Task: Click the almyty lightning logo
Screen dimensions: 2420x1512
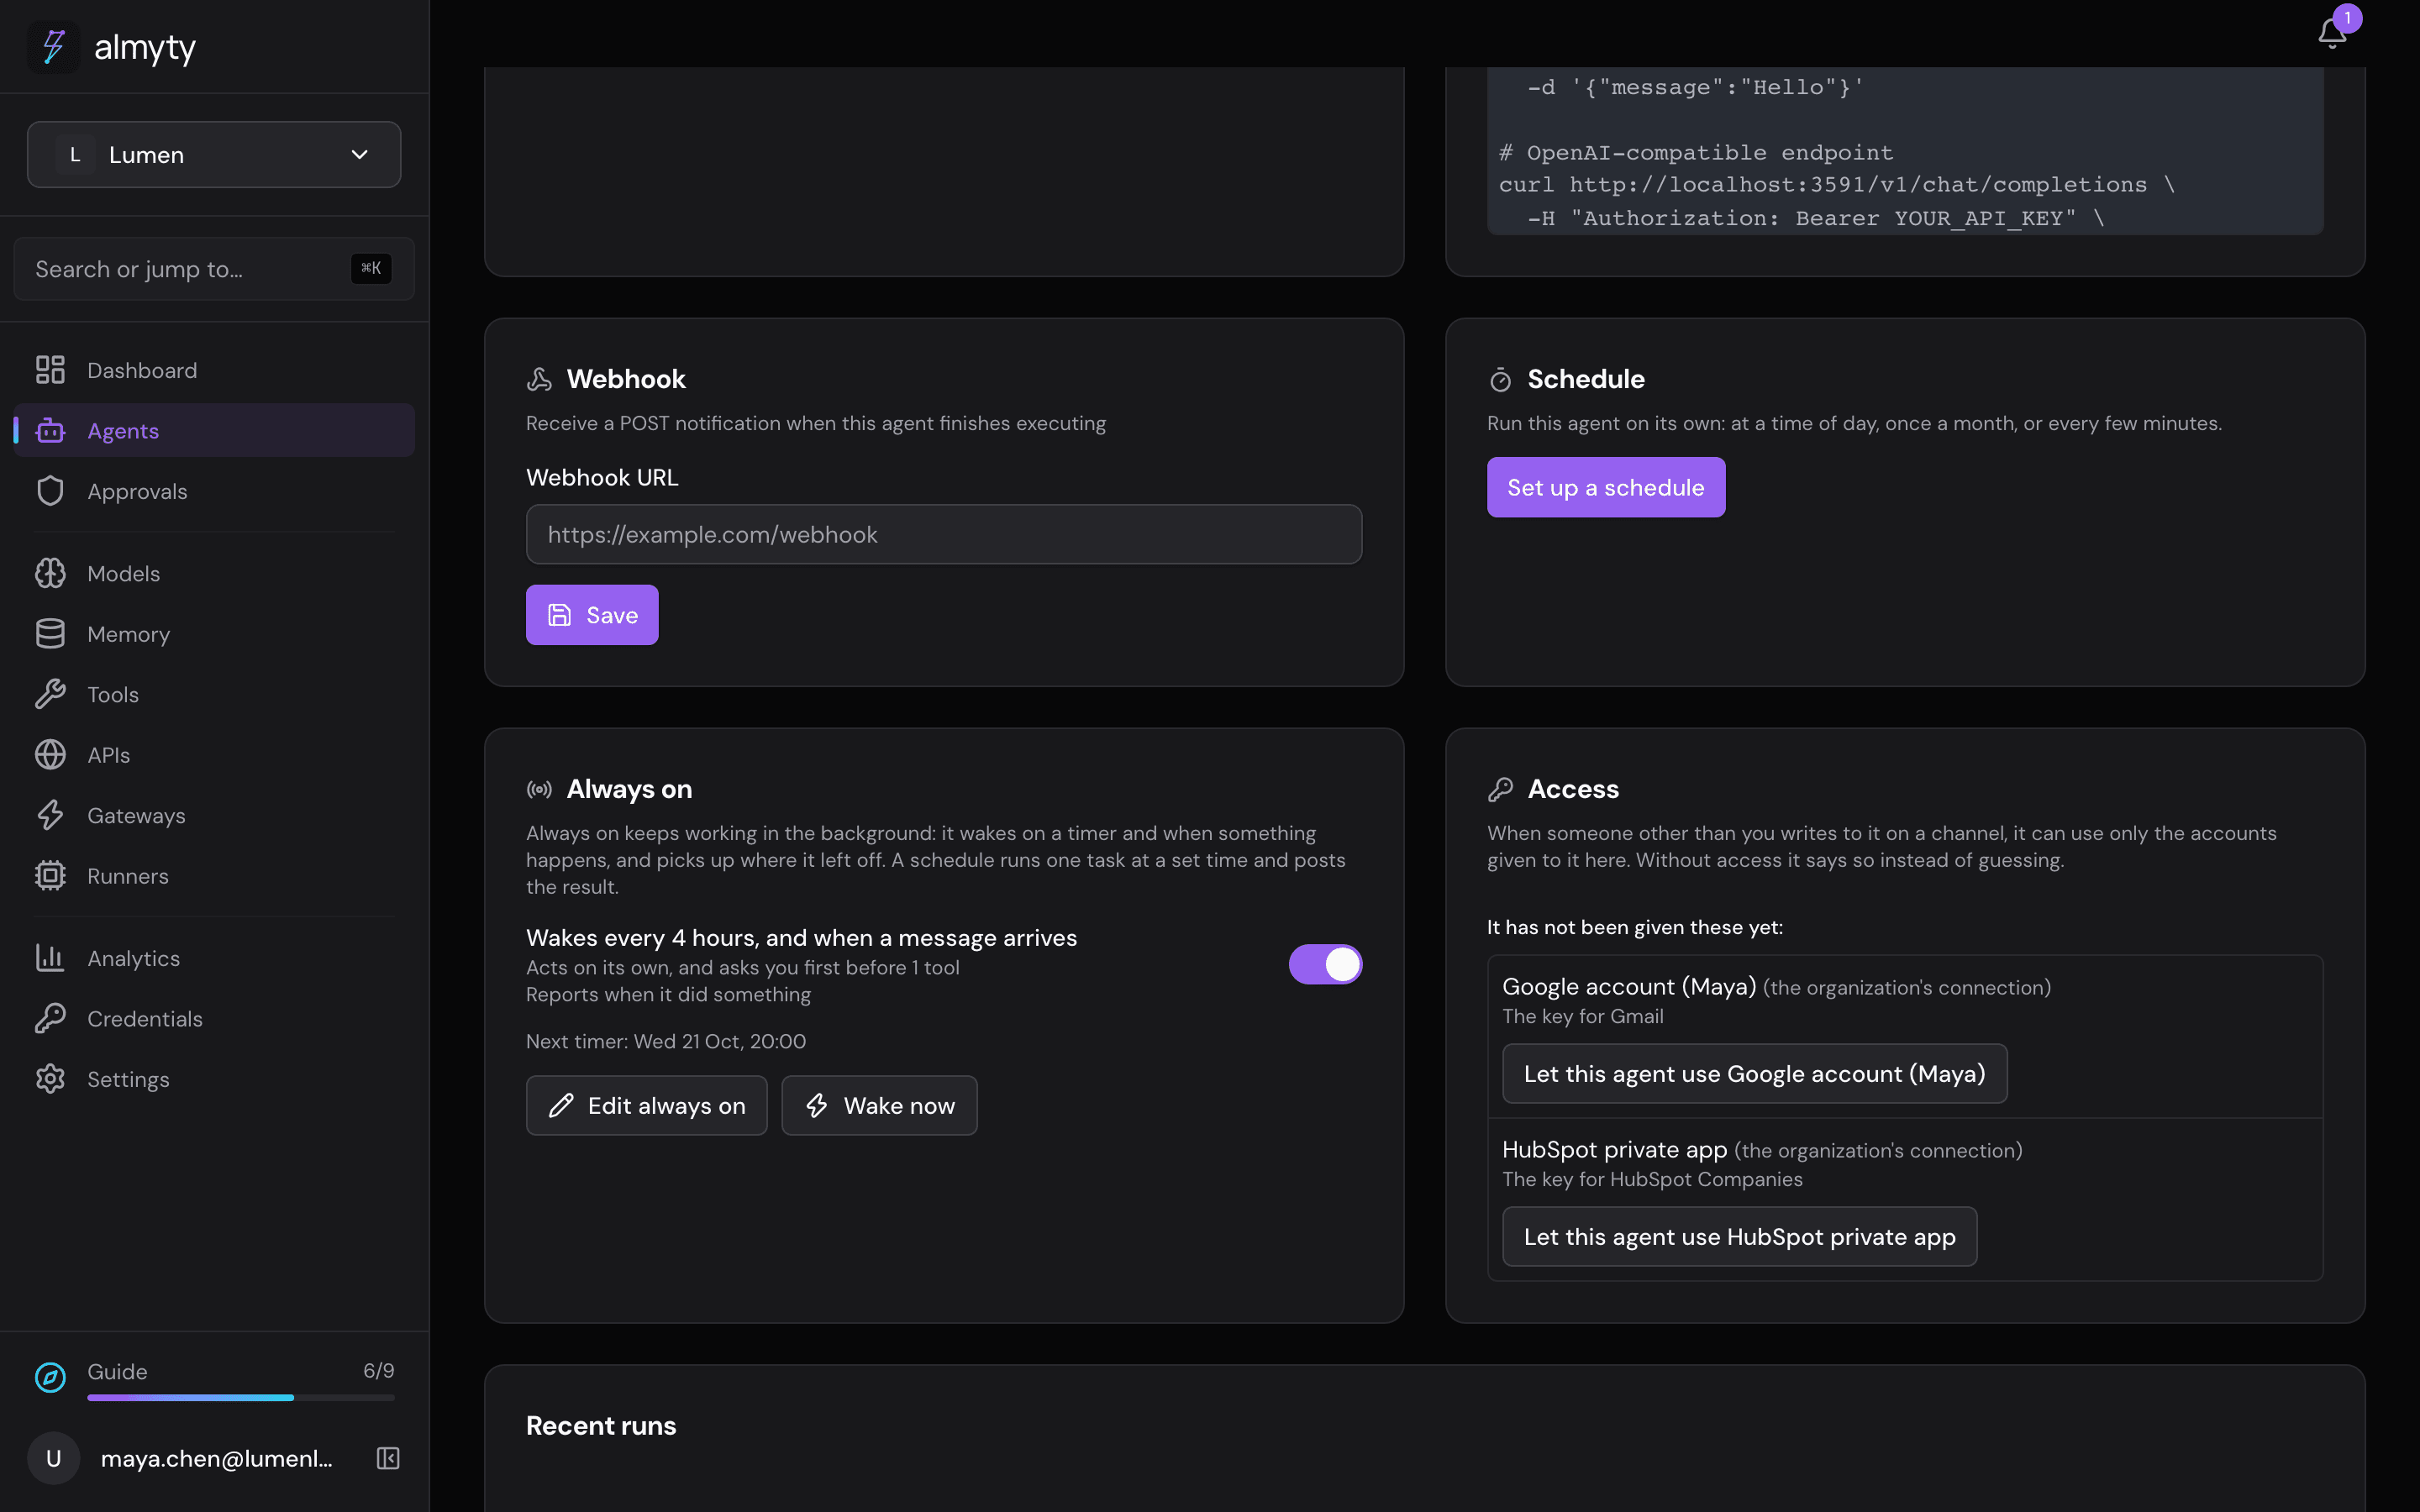Action: pyautogui.click(x=54, y=47)
